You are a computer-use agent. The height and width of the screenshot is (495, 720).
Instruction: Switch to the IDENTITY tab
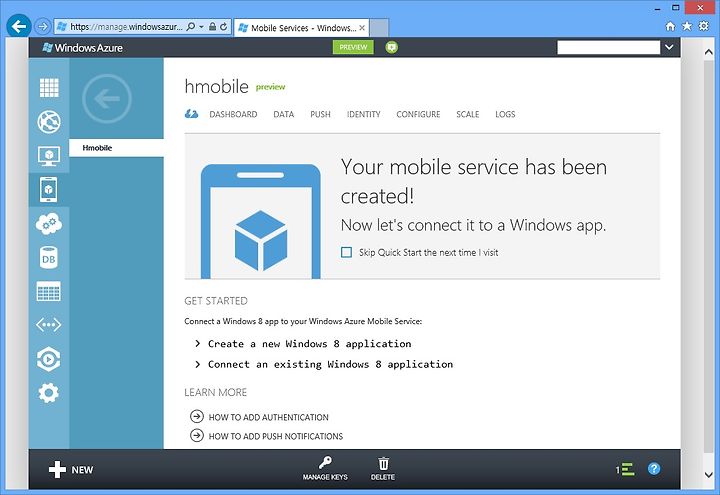tap(364, 114)
